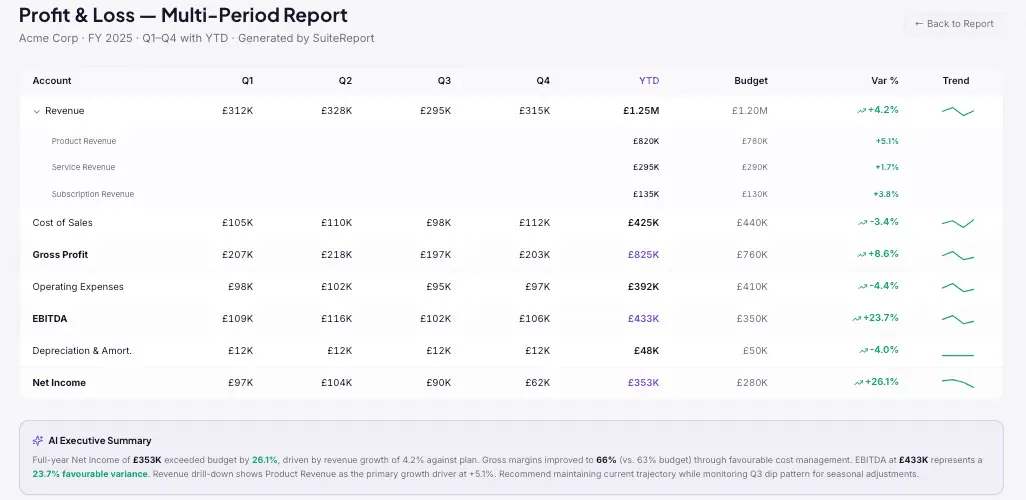Image resolution: width=1026 pixels, height=500 pixels.
Task: Click the trend arrow beside +8.6%
Action: pos(862,255)
